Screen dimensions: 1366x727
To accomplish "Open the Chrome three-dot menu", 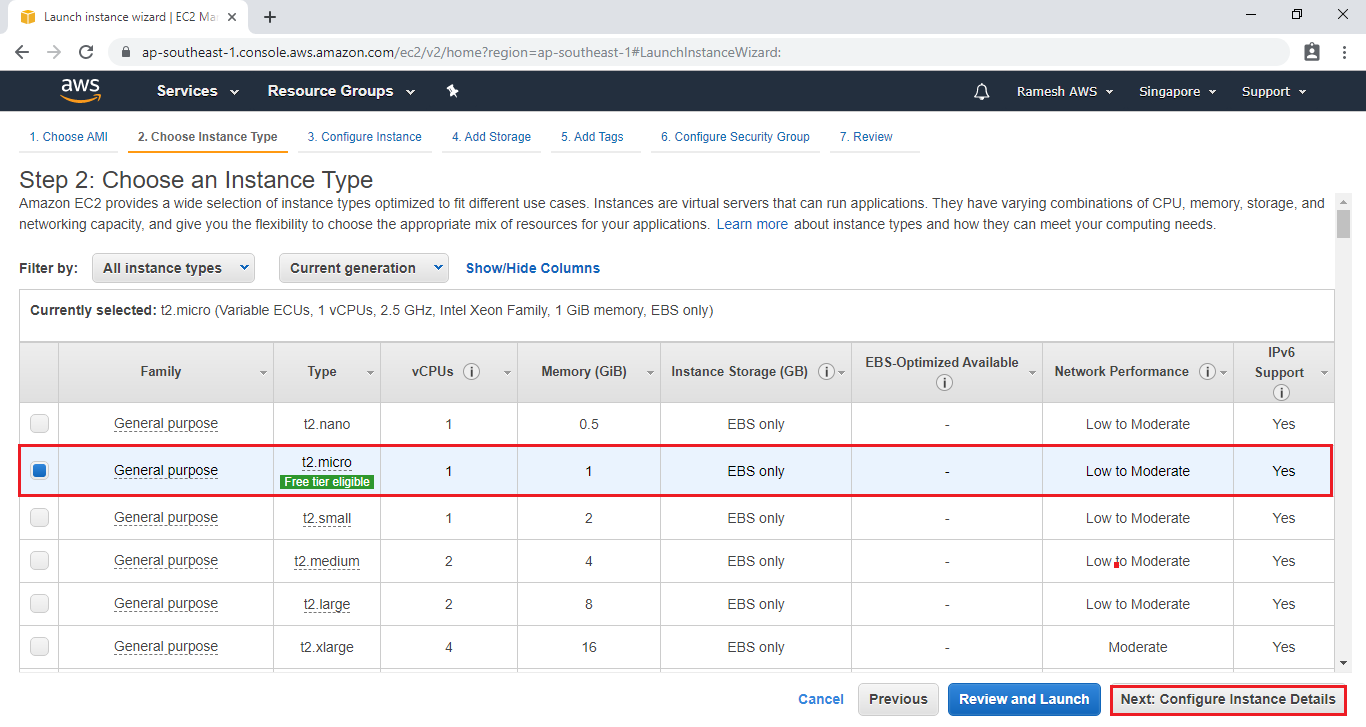I will coord(1344,52).
